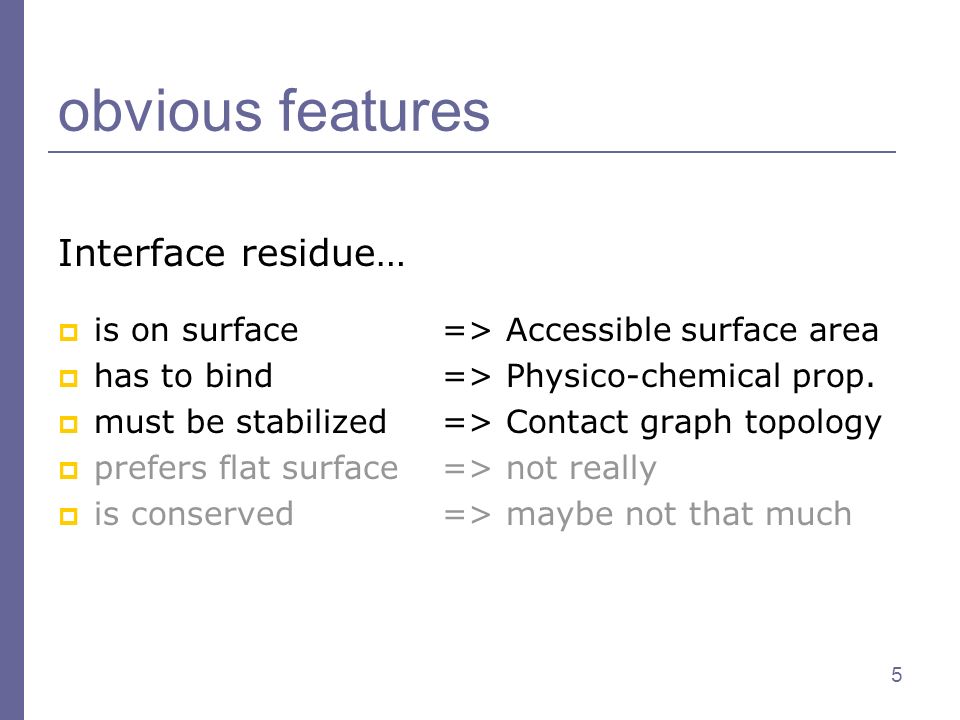Click the greyed "is conserved" text
This screenshot has height=720, width=960.
coord(193,514)
